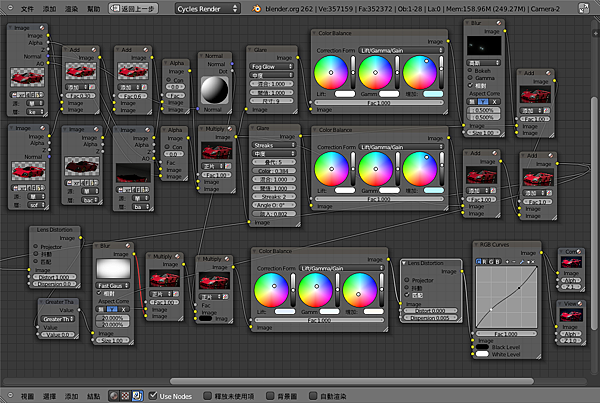Select the G channel in RGB Curves

(491, 262)
